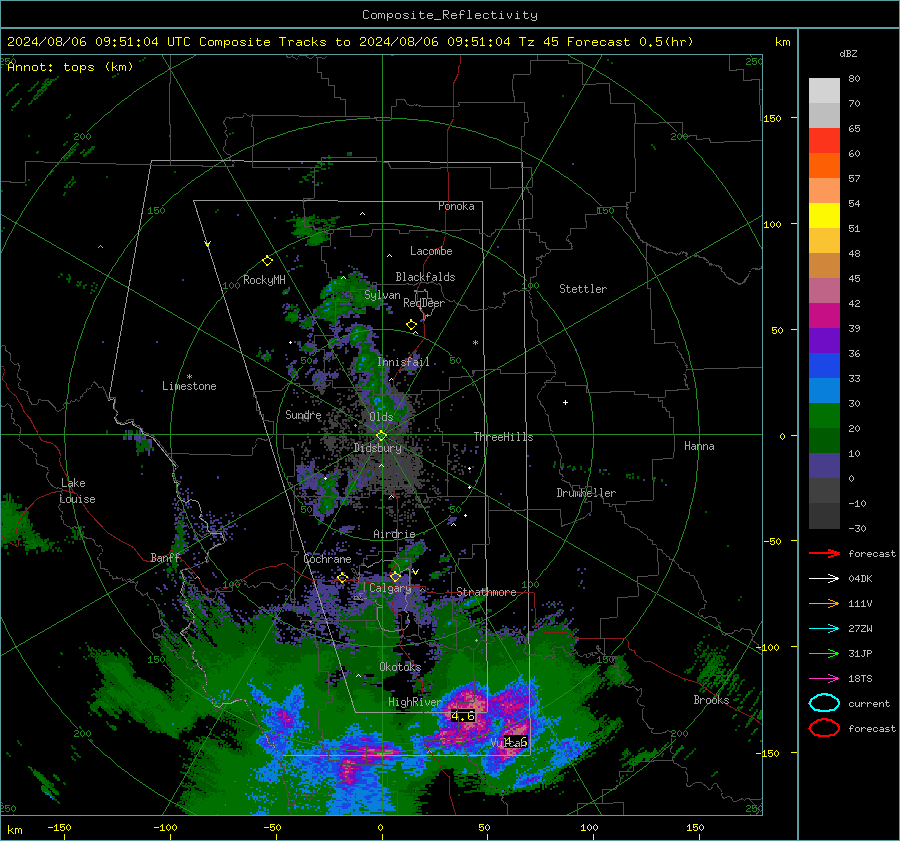This screenshot has height=841, width=900.
Task: Click the 4.6 storm top label near HighRiver
Action: coord(463,716)
